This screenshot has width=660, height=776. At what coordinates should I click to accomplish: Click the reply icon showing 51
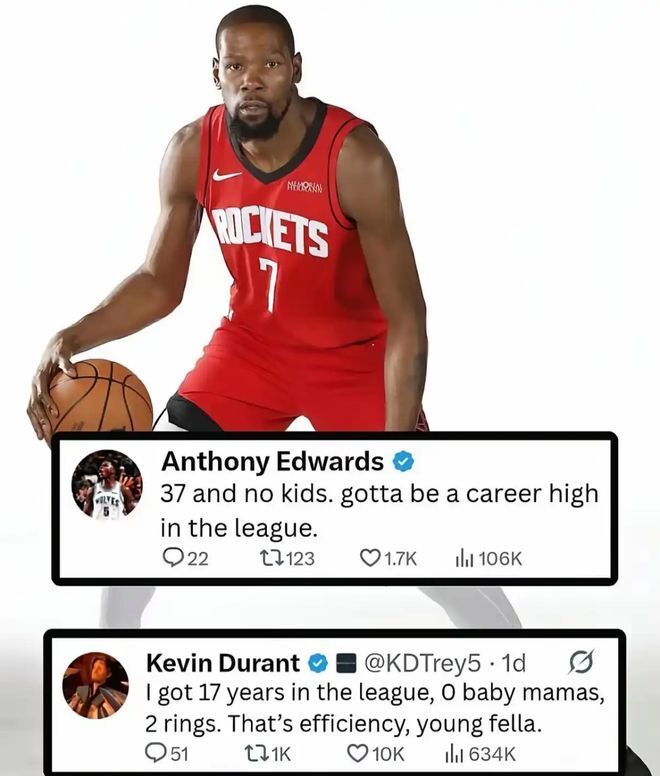(x=155, y=753)
